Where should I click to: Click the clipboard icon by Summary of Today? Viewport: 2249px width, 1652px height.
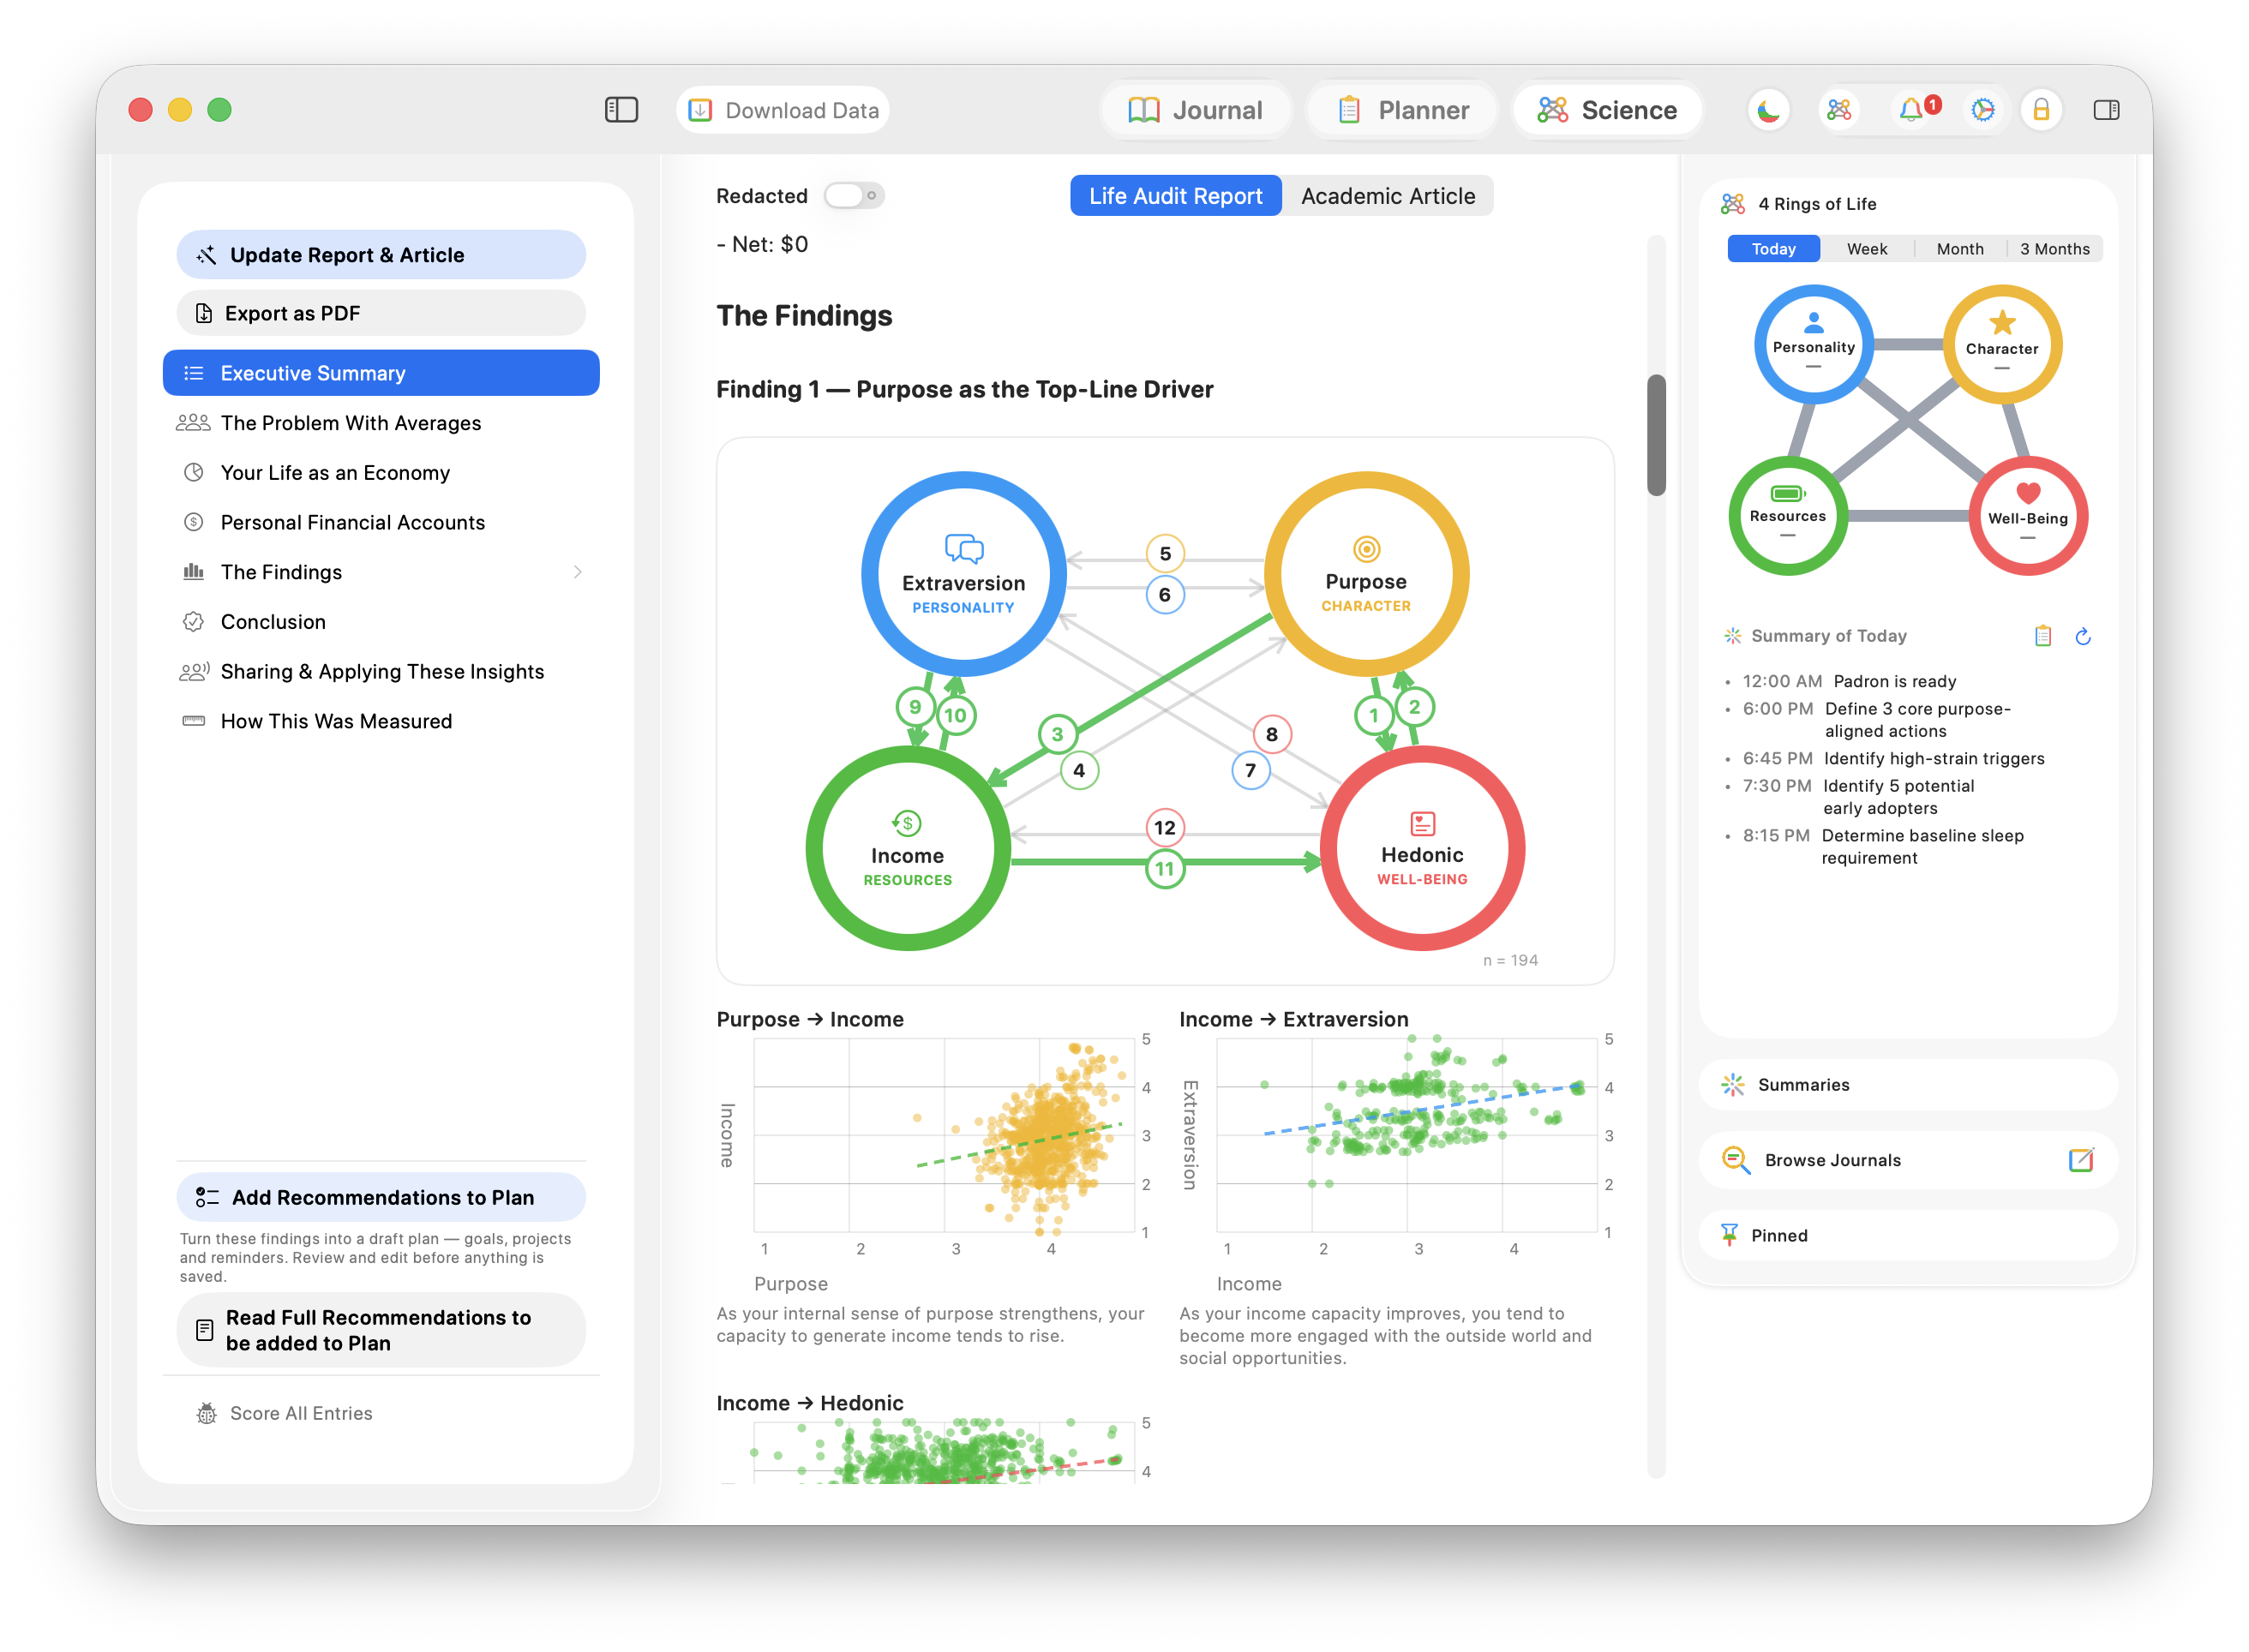click(x=2042, y=636)
